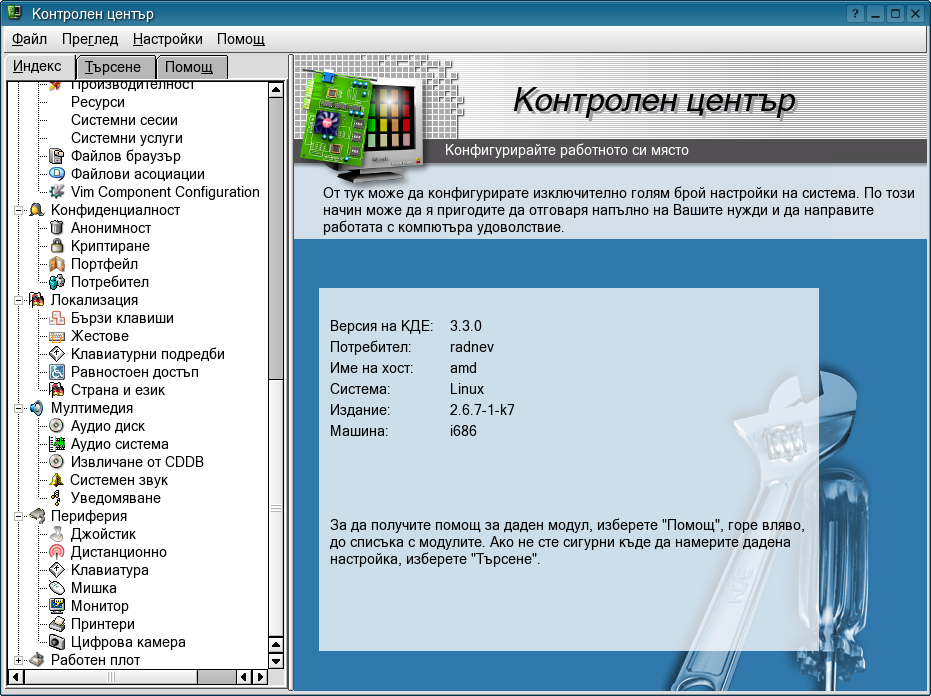The image size is (931, 696).
Task: Switch to the Търсене tab
Action: 113,68
